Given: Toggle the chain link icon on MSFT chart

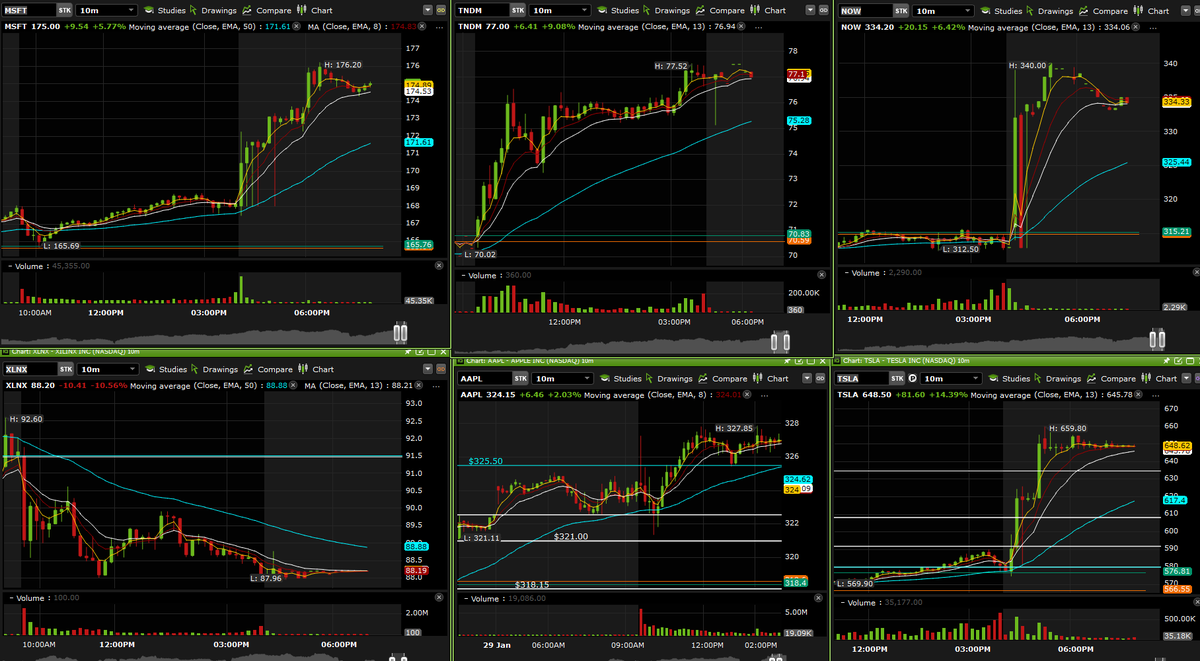Looking at the screenshot, I should coord(440,10).
